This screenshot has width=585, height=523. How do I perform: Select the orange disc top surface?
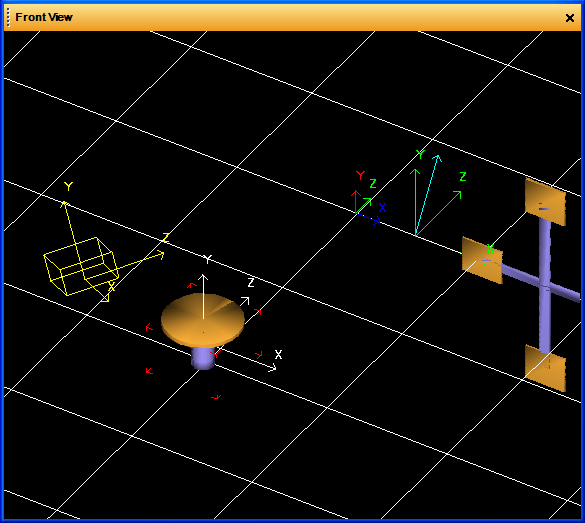click(203, 318)
